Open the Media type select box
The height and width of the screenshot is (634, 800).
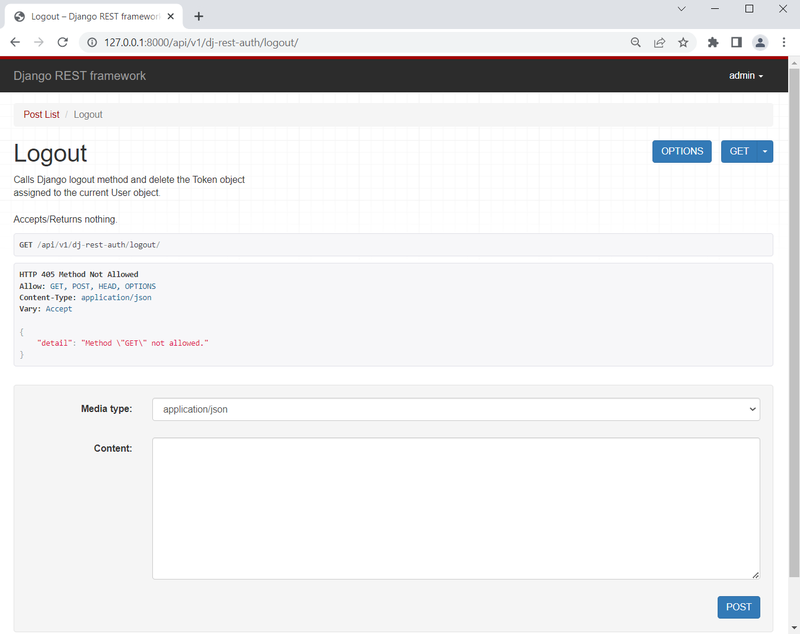456,409
